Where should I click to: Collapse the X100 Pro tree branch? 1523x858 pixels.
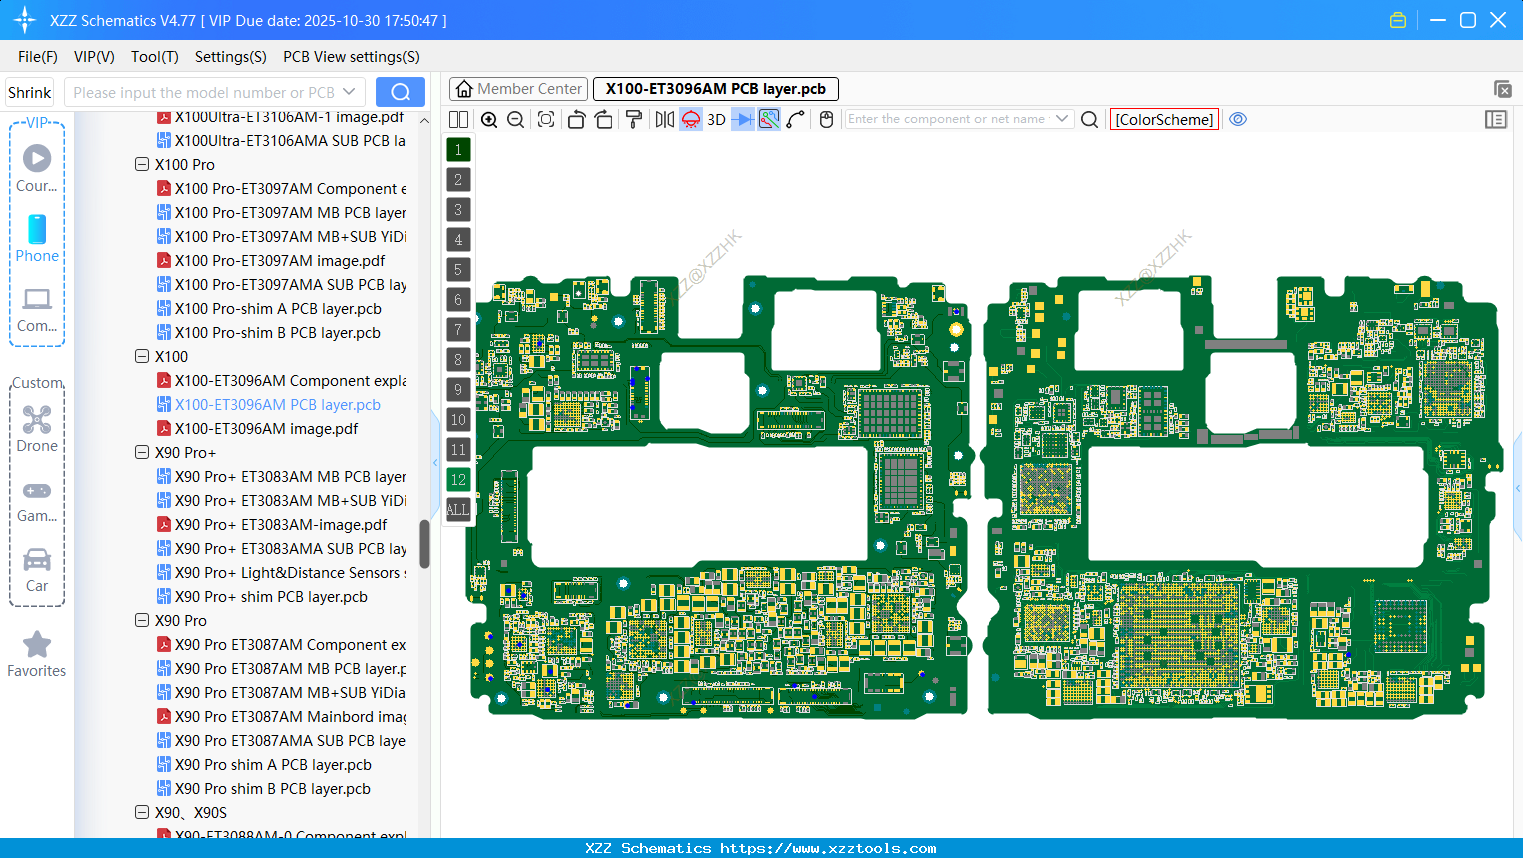pos(142,164)
